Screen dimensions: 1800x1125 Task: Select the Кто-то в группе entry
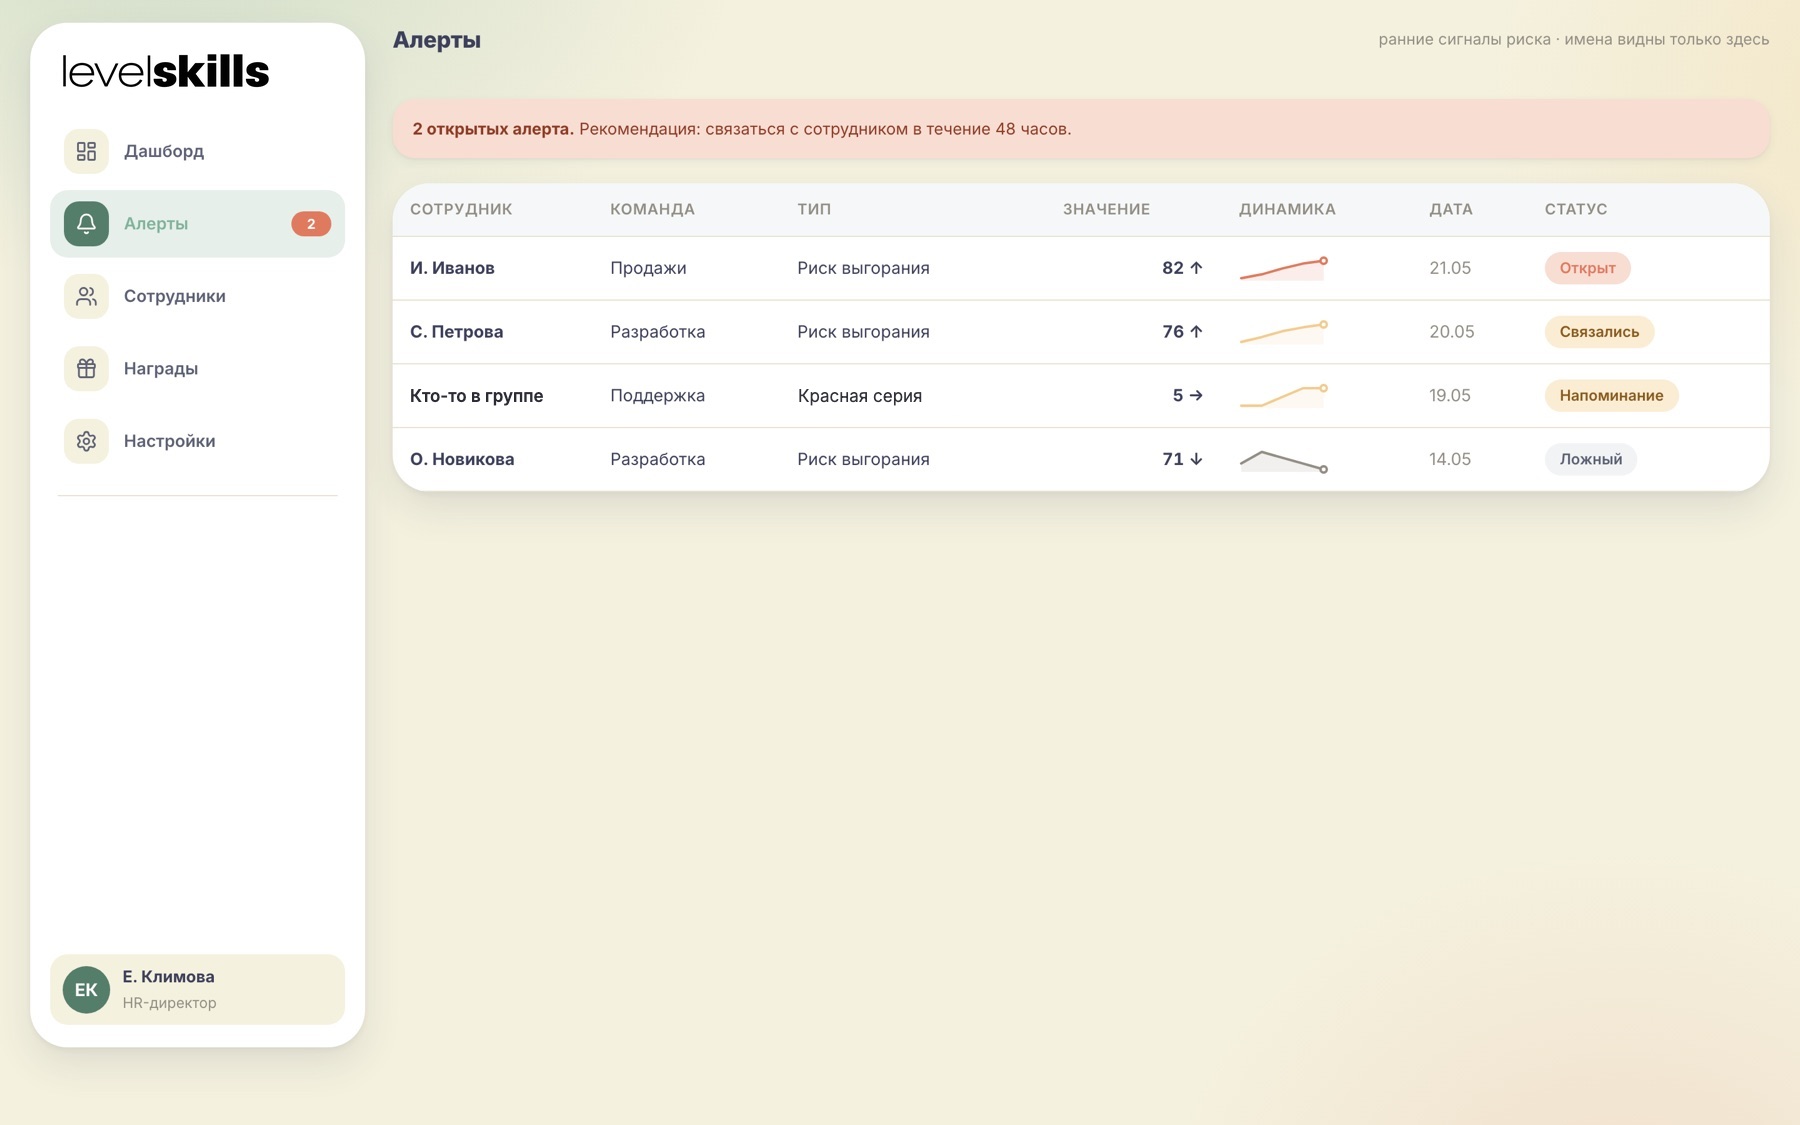[476, 396]
